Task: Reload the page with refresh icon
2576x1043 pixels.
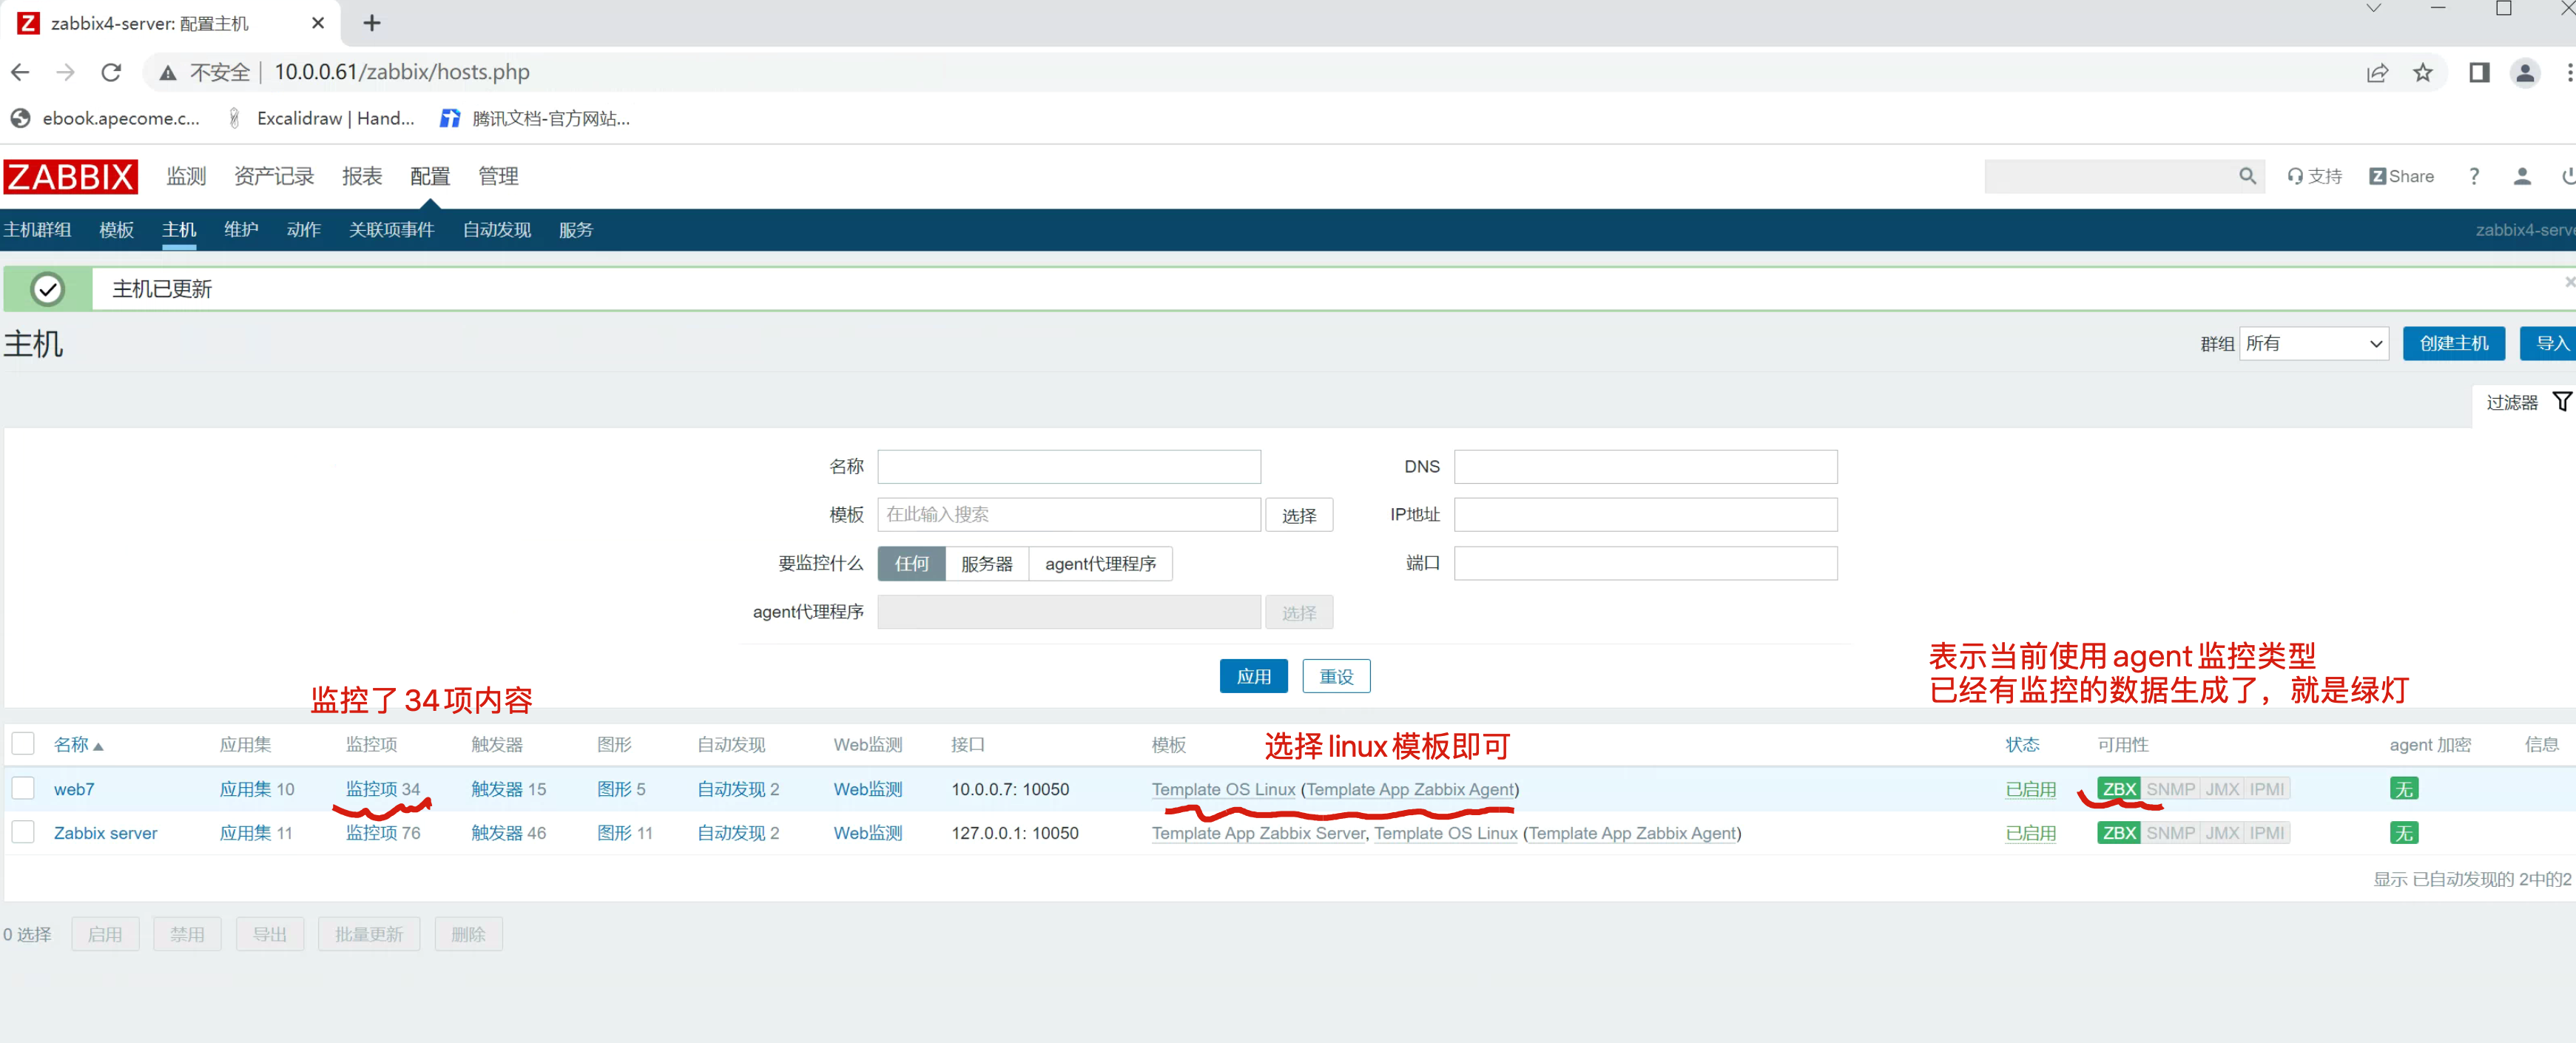Action: coord(111,72)
